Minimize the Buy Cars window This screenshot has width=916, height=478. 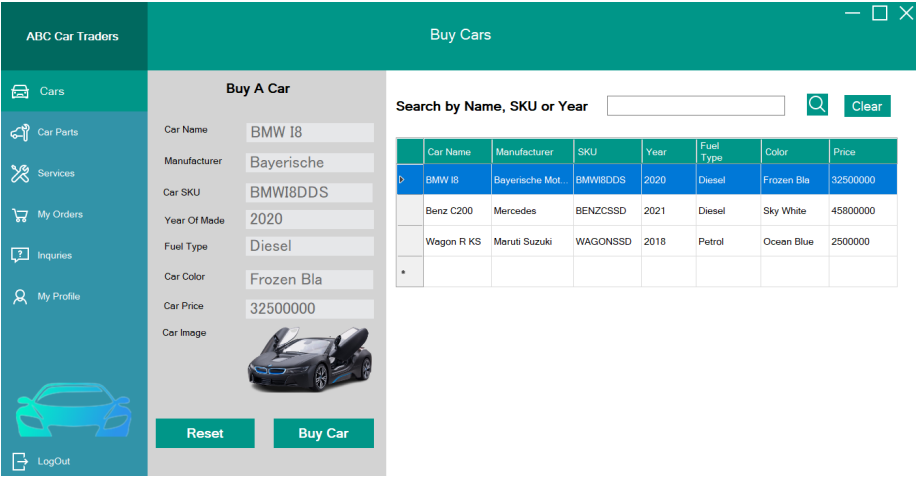click(852, 13)
